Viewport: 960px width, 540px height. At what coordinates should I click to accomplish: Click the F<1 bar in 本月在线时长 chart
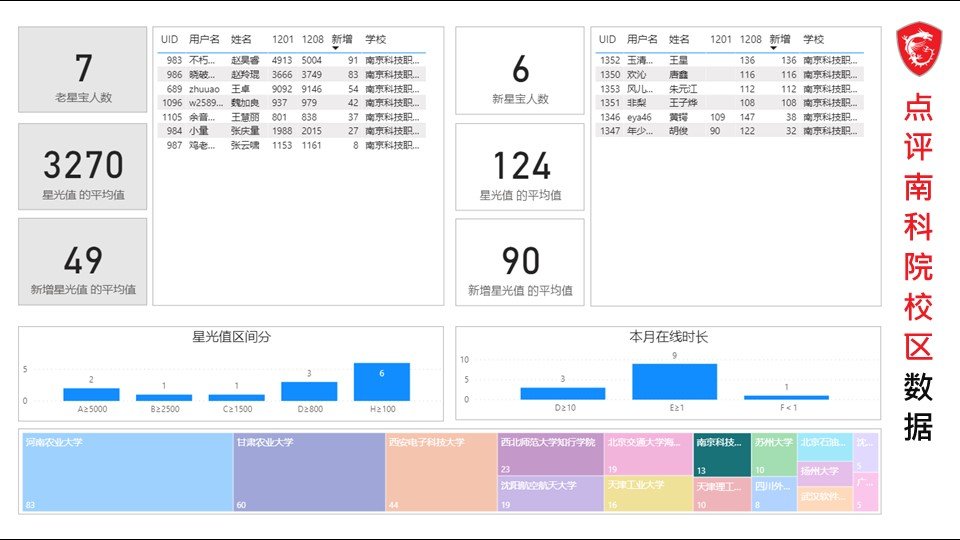(786, 397)
